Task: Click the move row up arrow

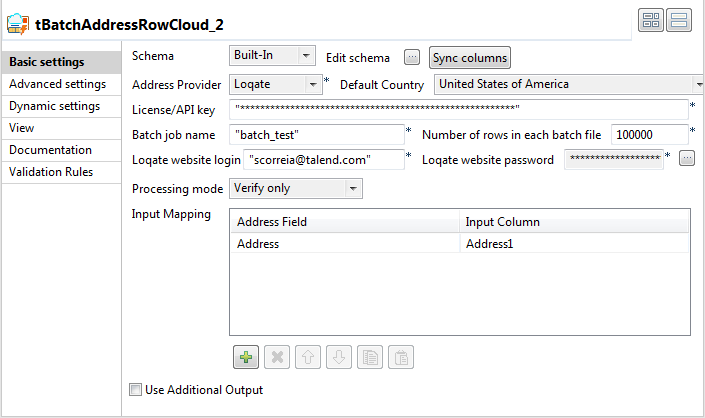Action: (309, 357)
